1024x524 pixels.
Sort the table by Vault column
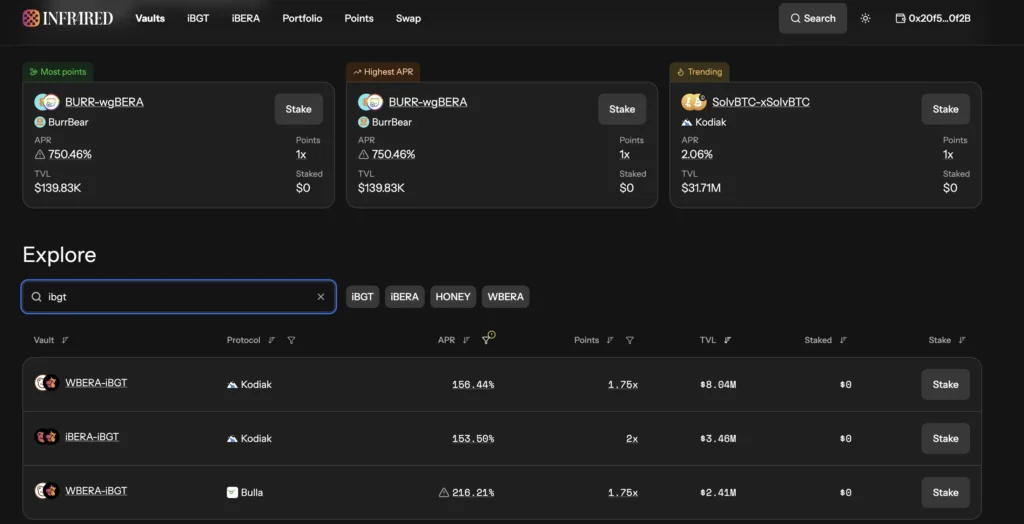click(65, 340)
